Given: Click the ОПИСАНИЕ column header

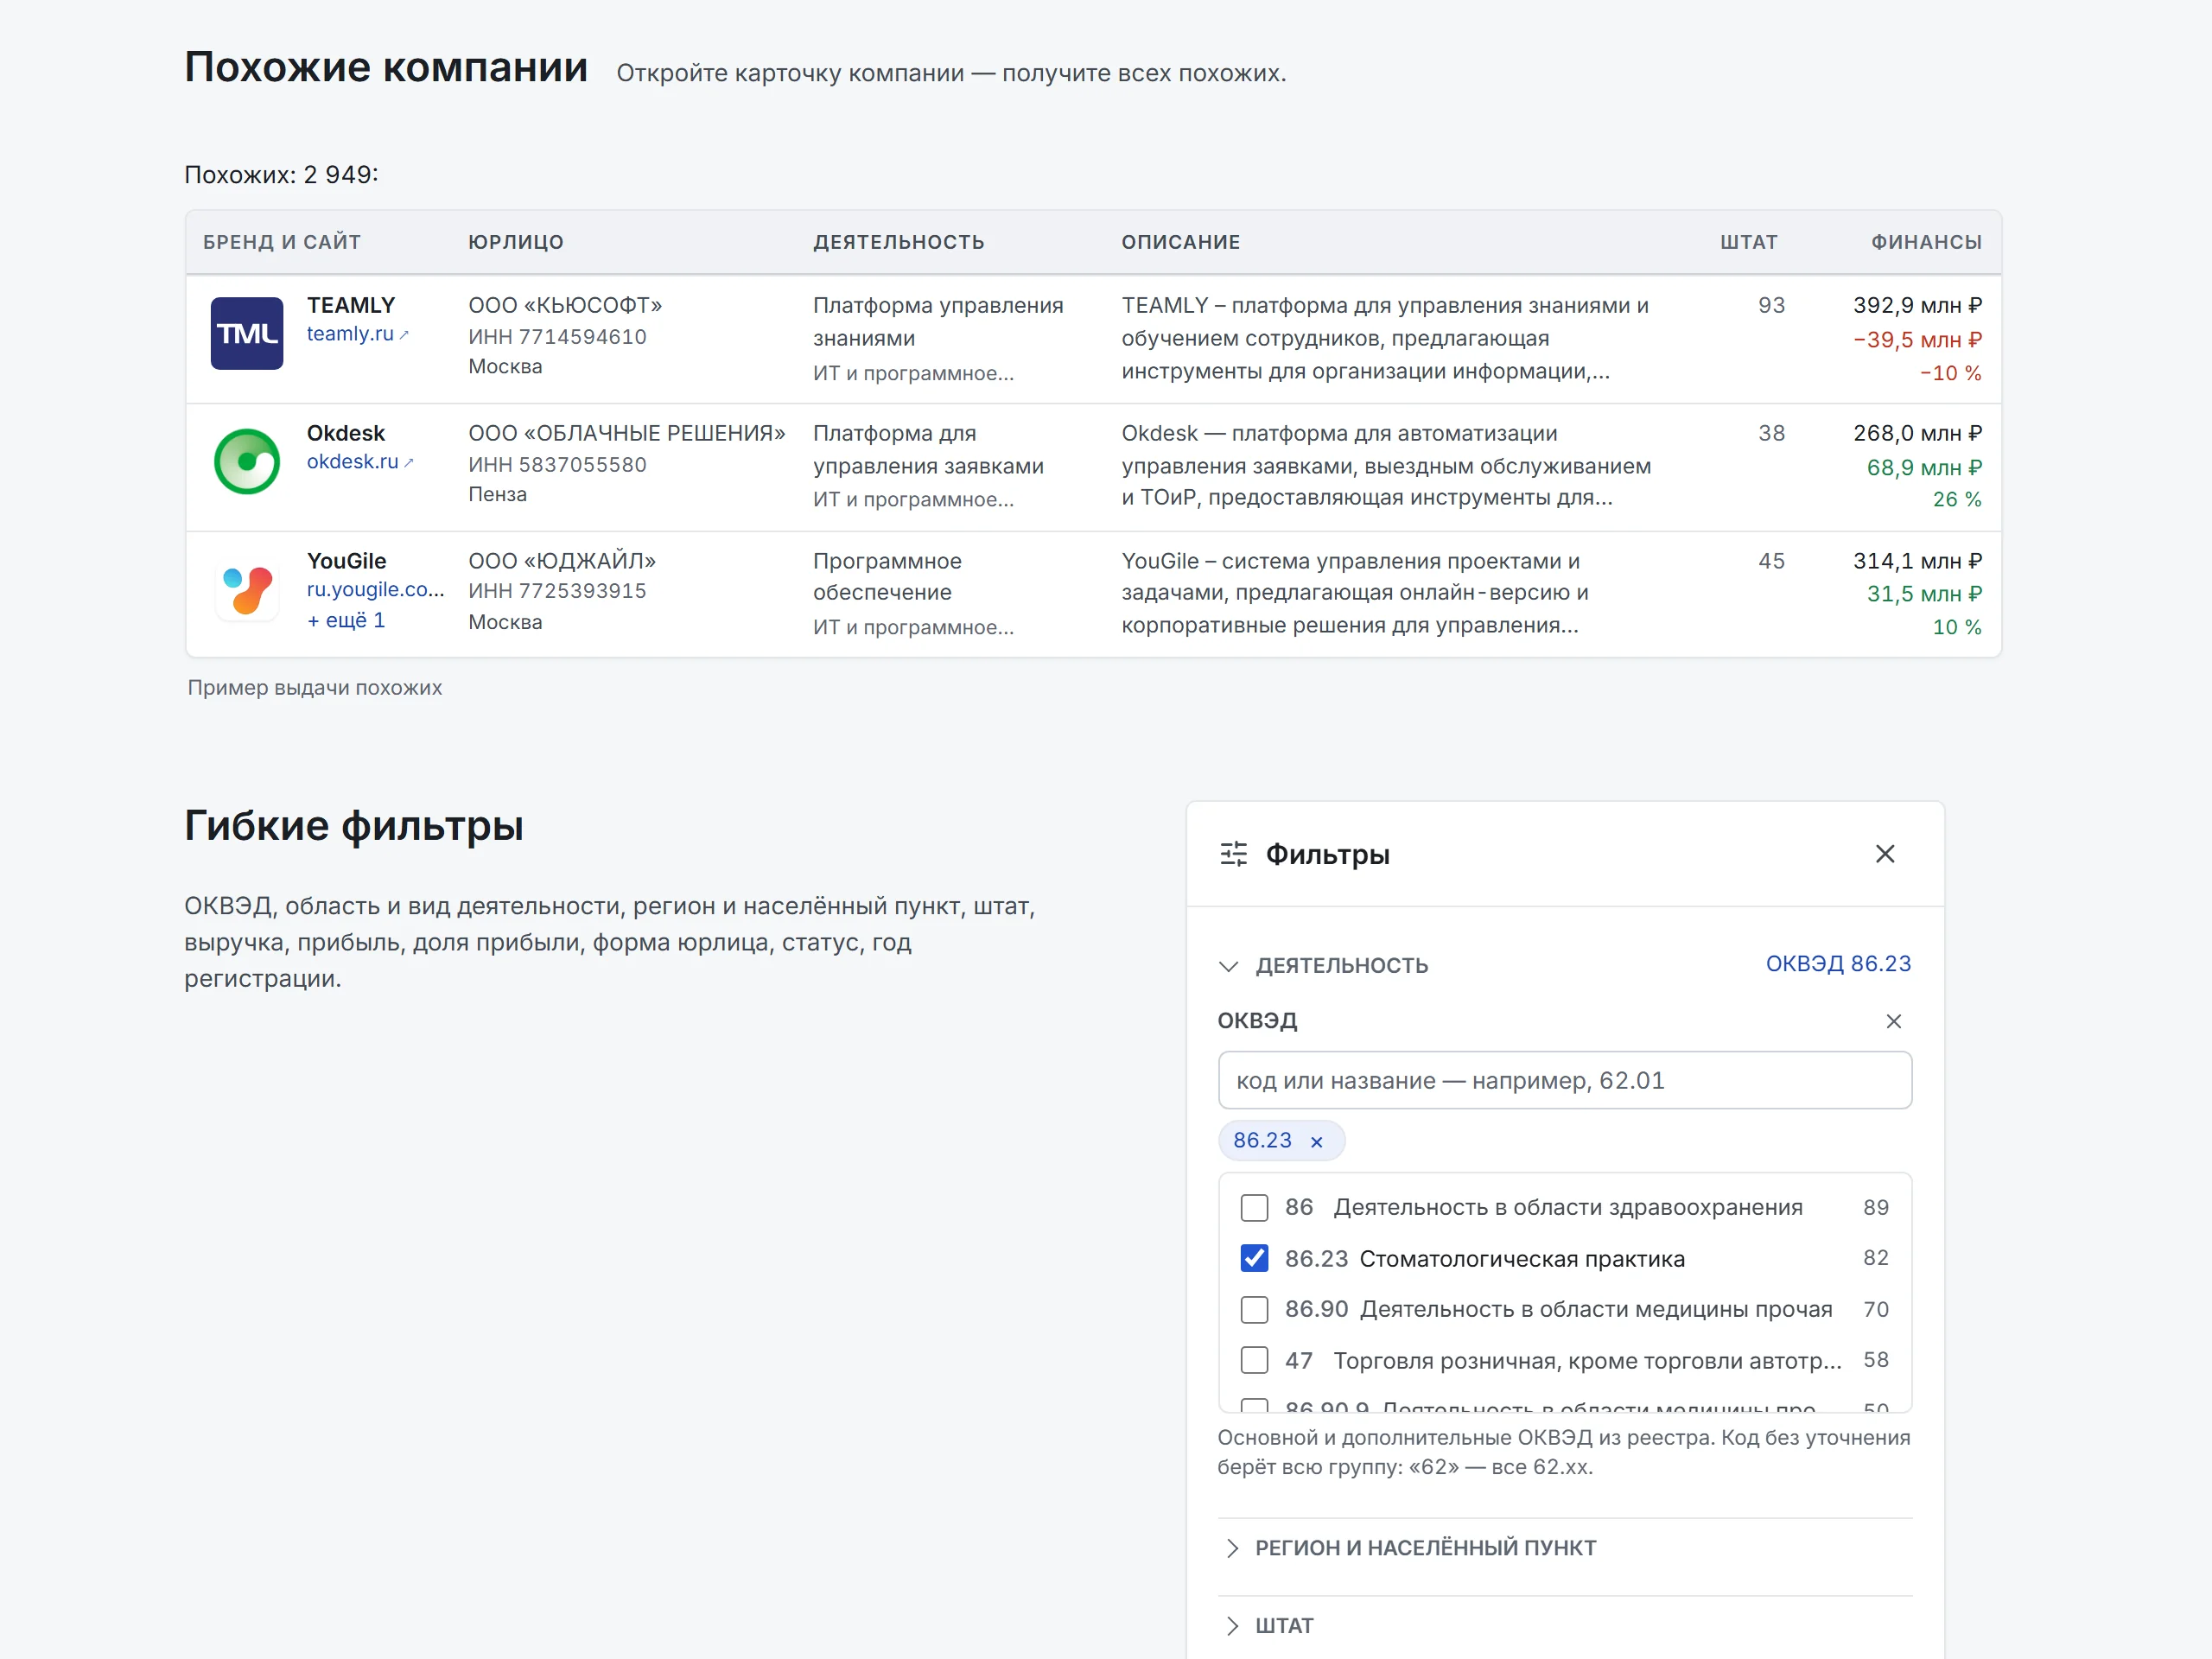Looking at the screenshot, I should coord(1180,242).
